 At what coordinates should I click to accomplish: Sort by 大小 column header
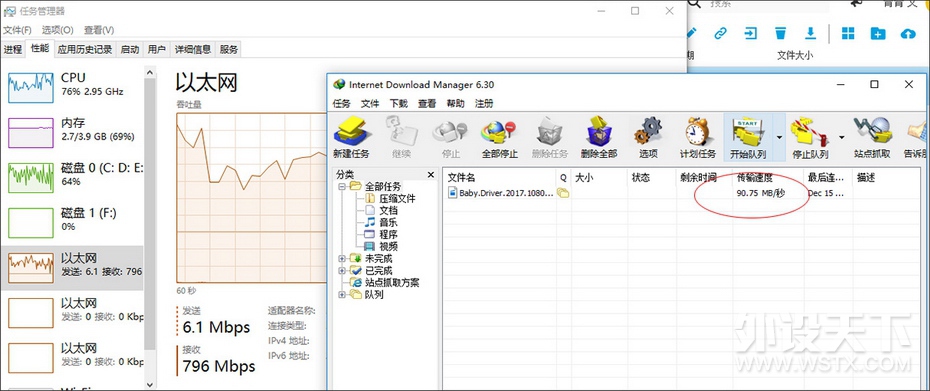(x=599, y=177)
